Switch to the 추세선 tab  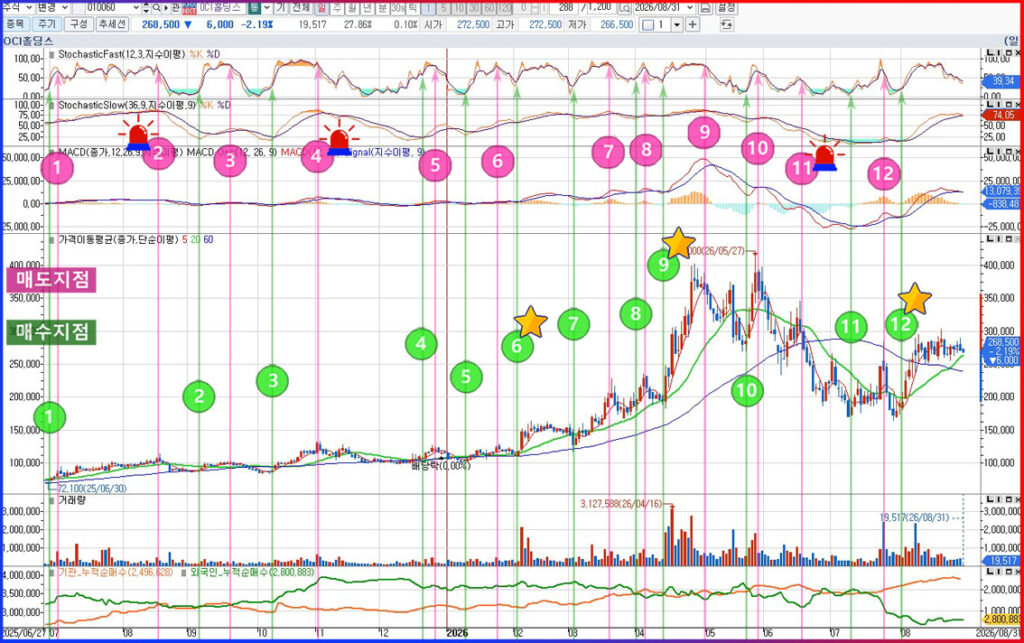(112, 24)
